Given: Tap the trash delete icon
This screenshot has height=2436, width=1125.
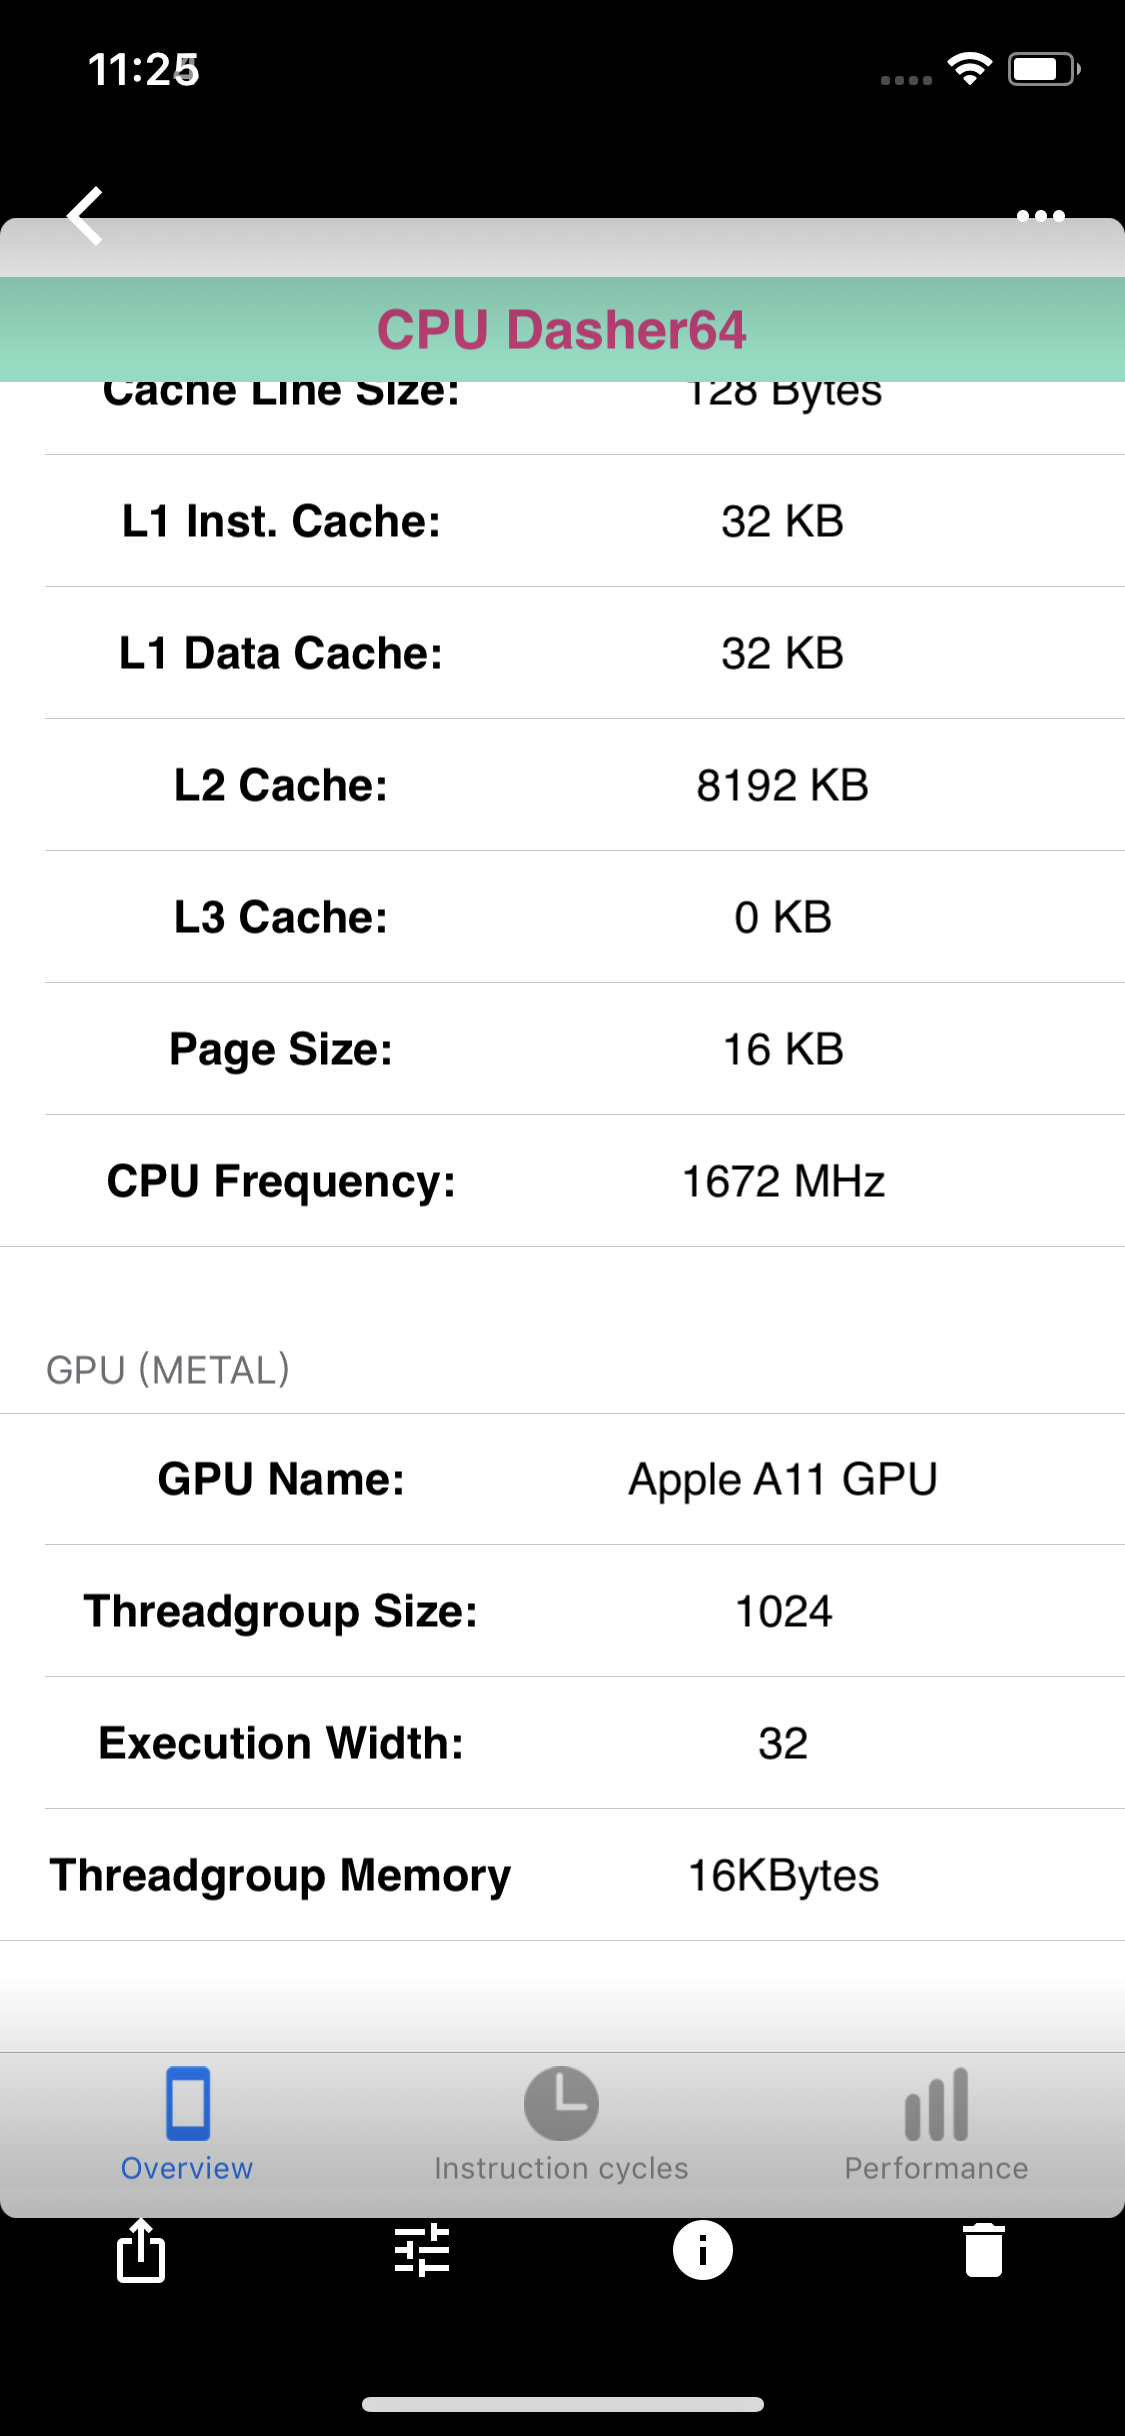Looking at the screenshot, I should [x=984, y=2250].
